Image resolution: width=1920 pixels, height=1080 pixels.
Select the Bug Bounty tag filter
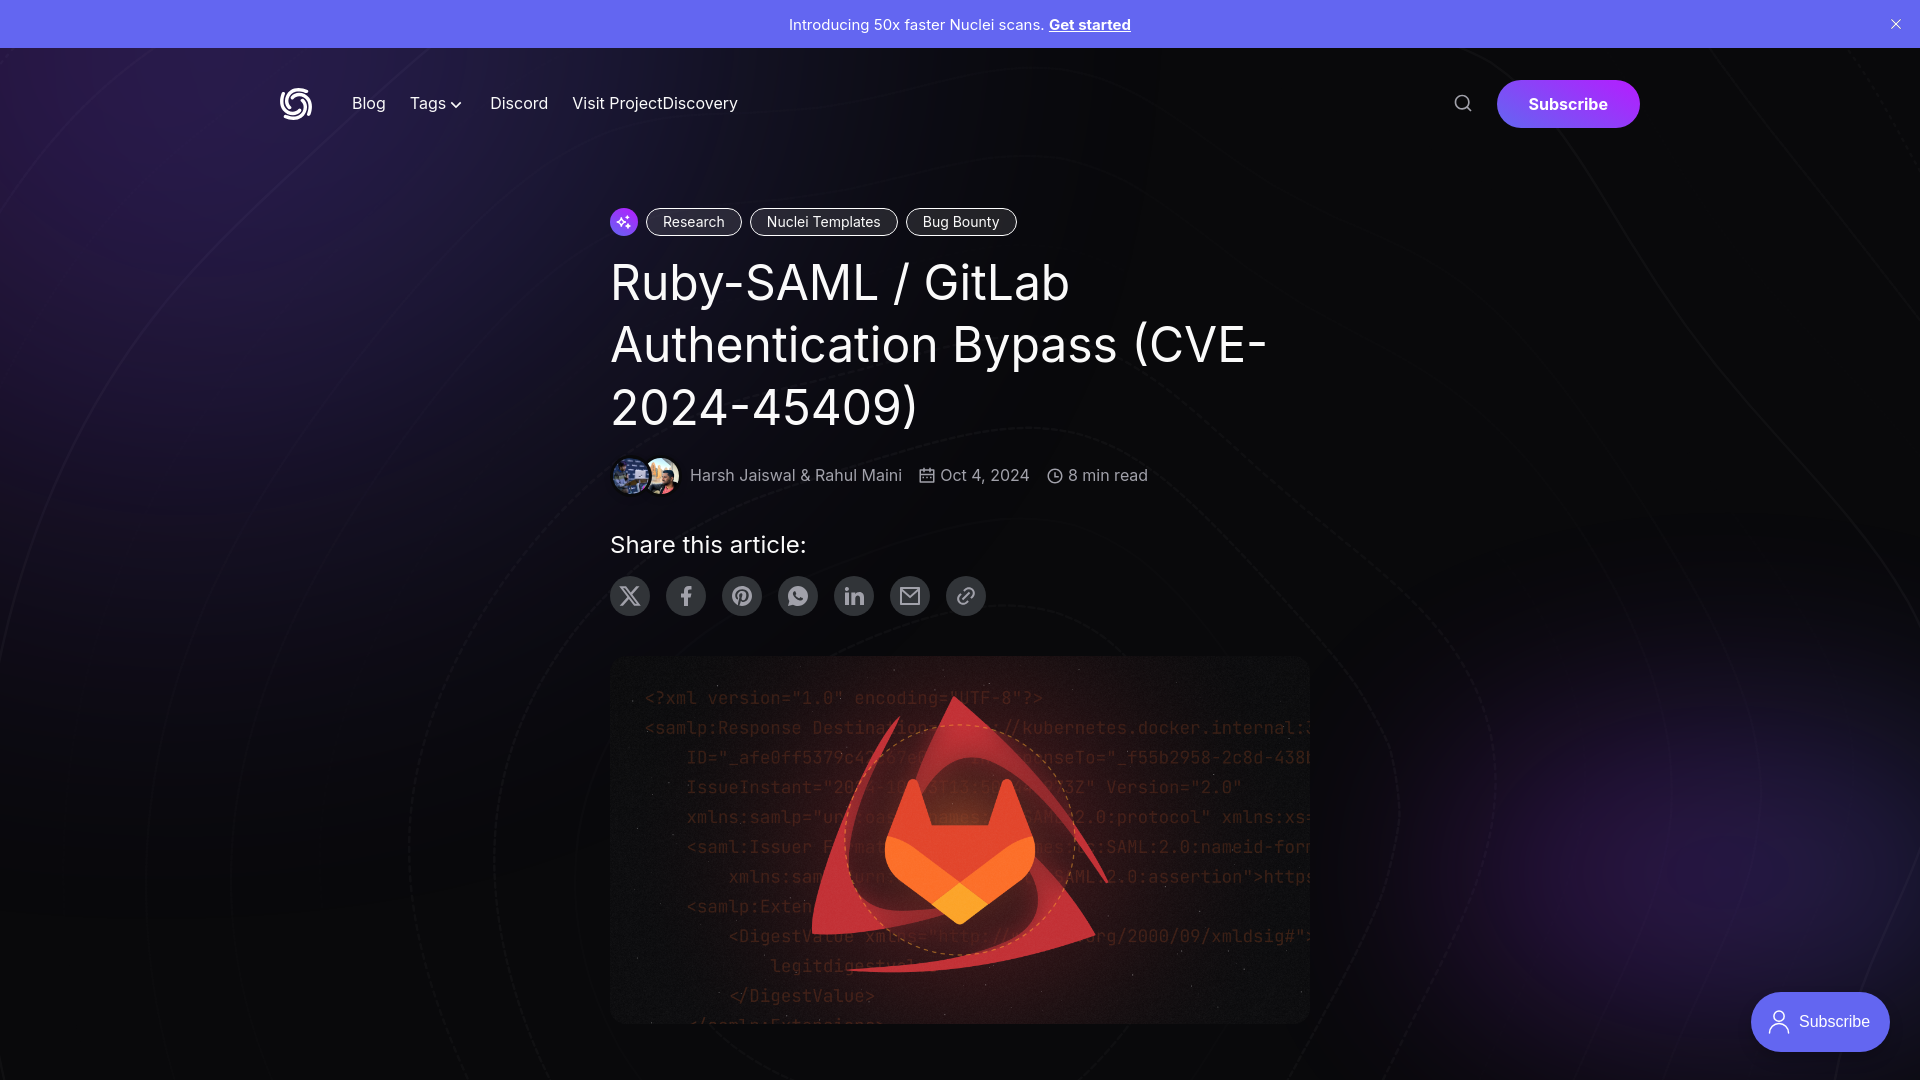[960, 222]
